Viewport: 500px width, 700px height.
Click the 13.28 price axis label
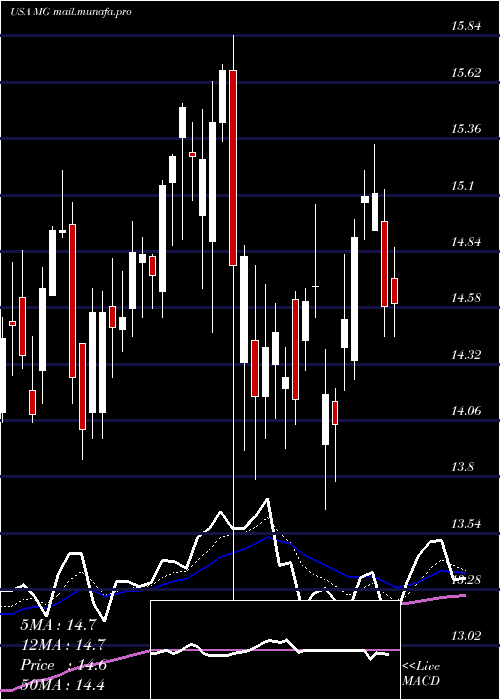click(466, 580)
